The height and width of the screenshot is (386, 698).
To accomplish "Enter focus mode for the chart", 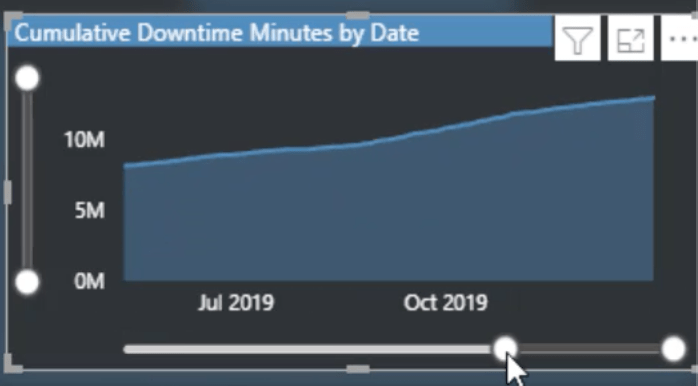I will click(x=630, y=39).
